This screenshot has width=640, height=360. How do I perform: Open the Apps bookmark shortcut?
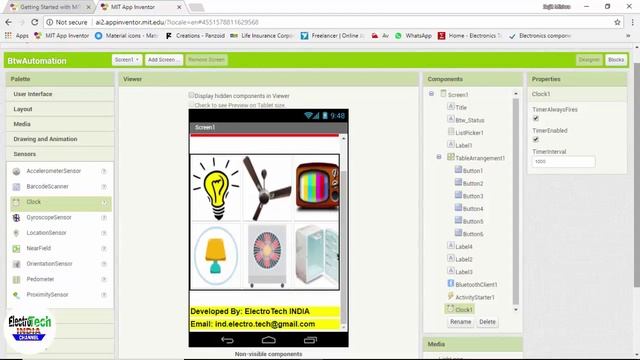(17, 36)
